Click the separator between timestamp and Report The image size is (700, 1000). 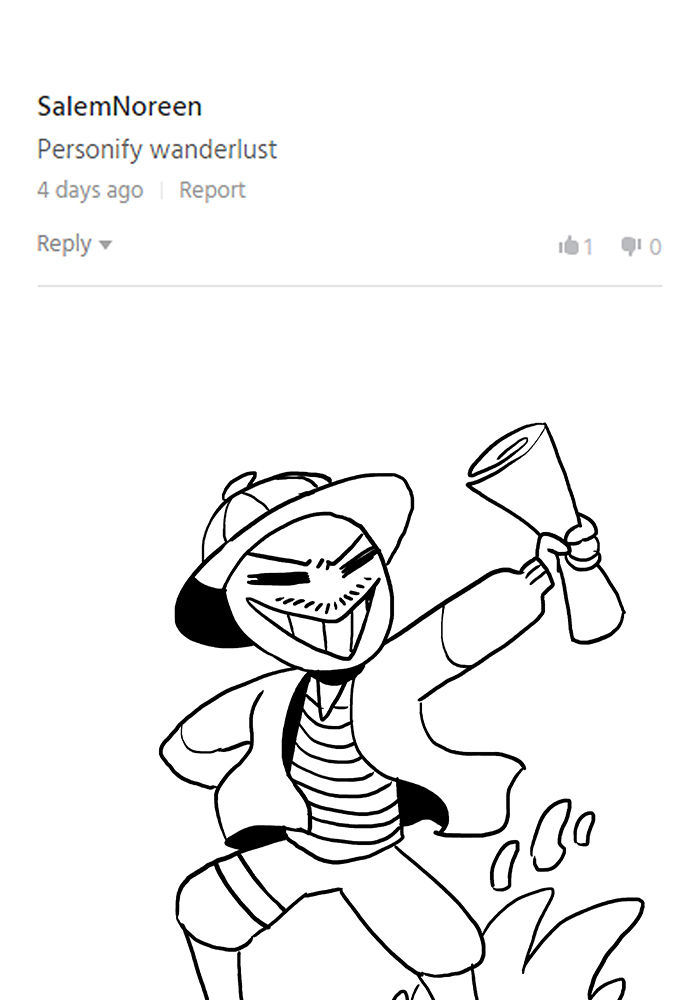tap(162, 190)
